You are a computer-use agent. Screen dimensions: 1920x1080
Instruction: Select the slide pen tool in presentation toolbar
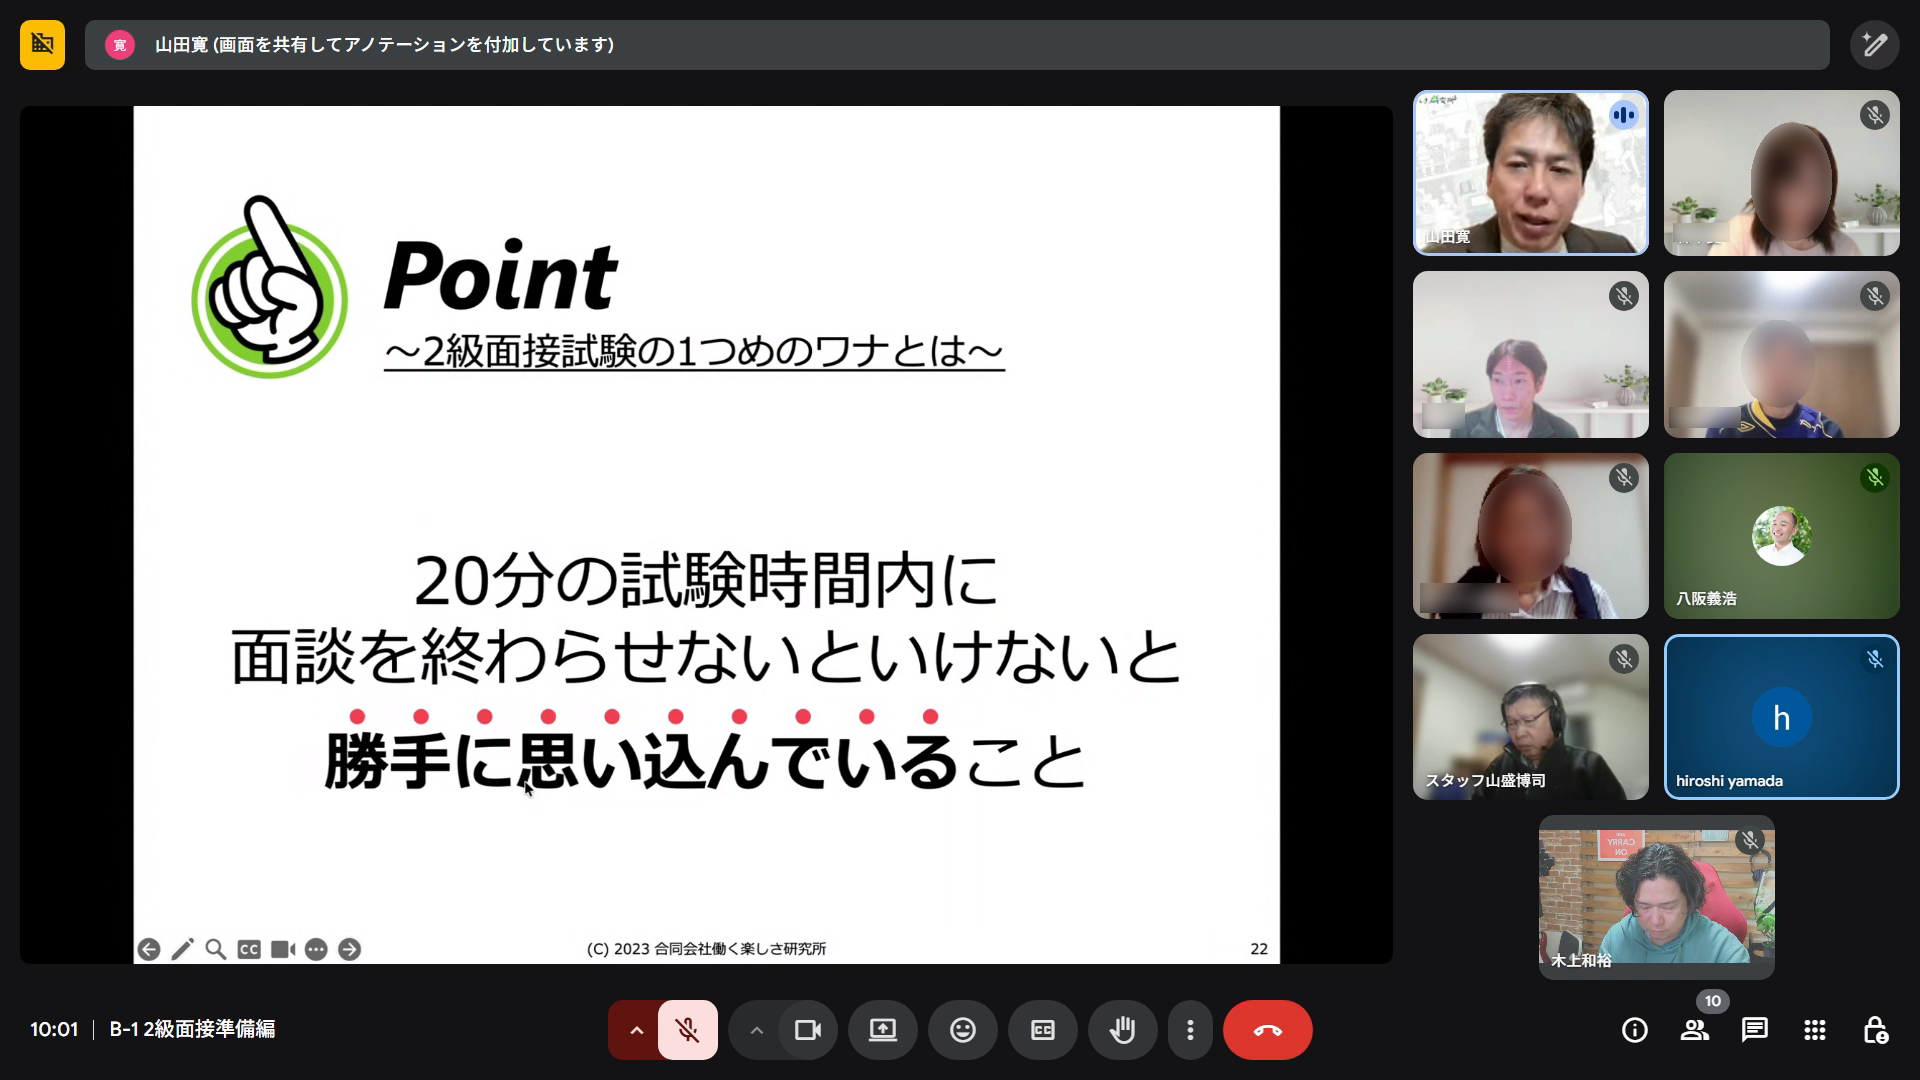(x=182, y=949)
